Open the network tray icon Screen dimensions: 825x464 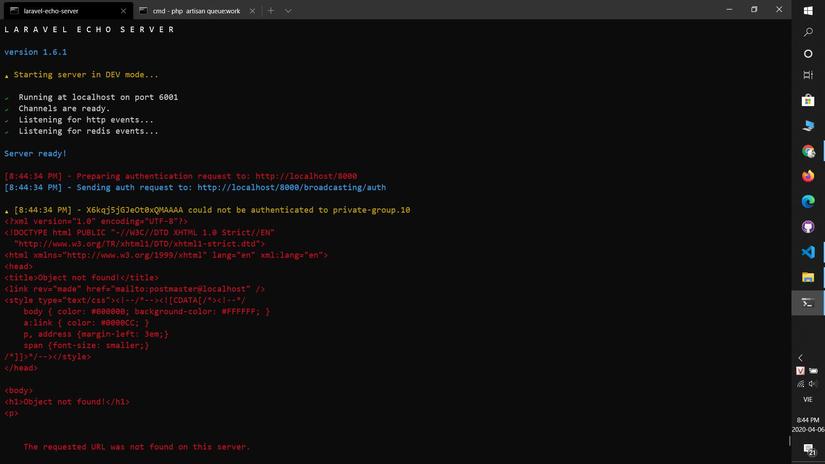tap(800, 384)
